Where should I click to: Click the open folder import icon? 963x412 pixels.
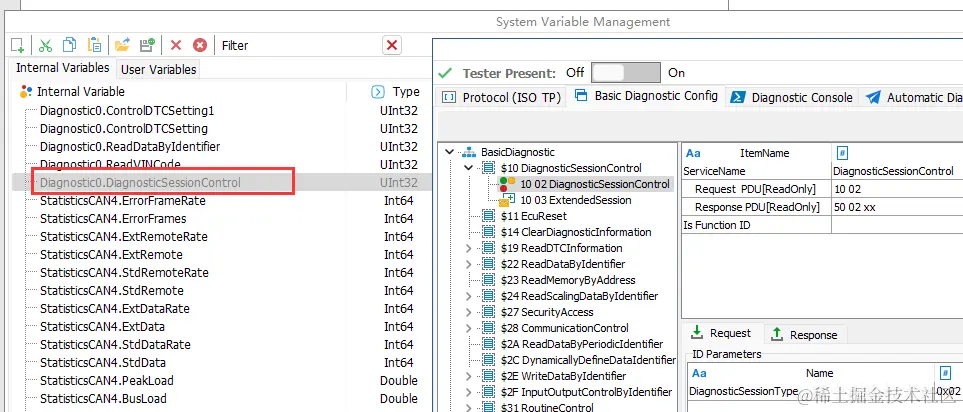click(122, 45)
